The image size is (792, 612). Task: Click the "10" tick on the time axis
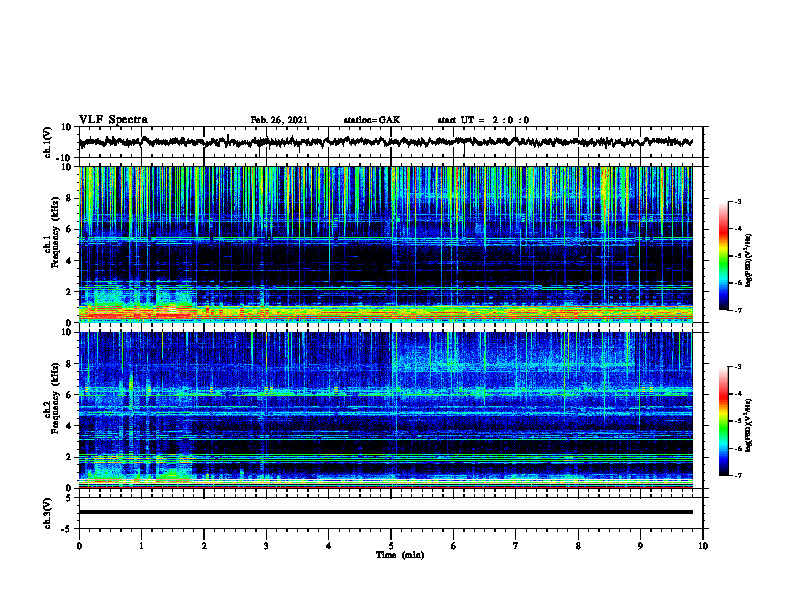(x=703, y=546)
